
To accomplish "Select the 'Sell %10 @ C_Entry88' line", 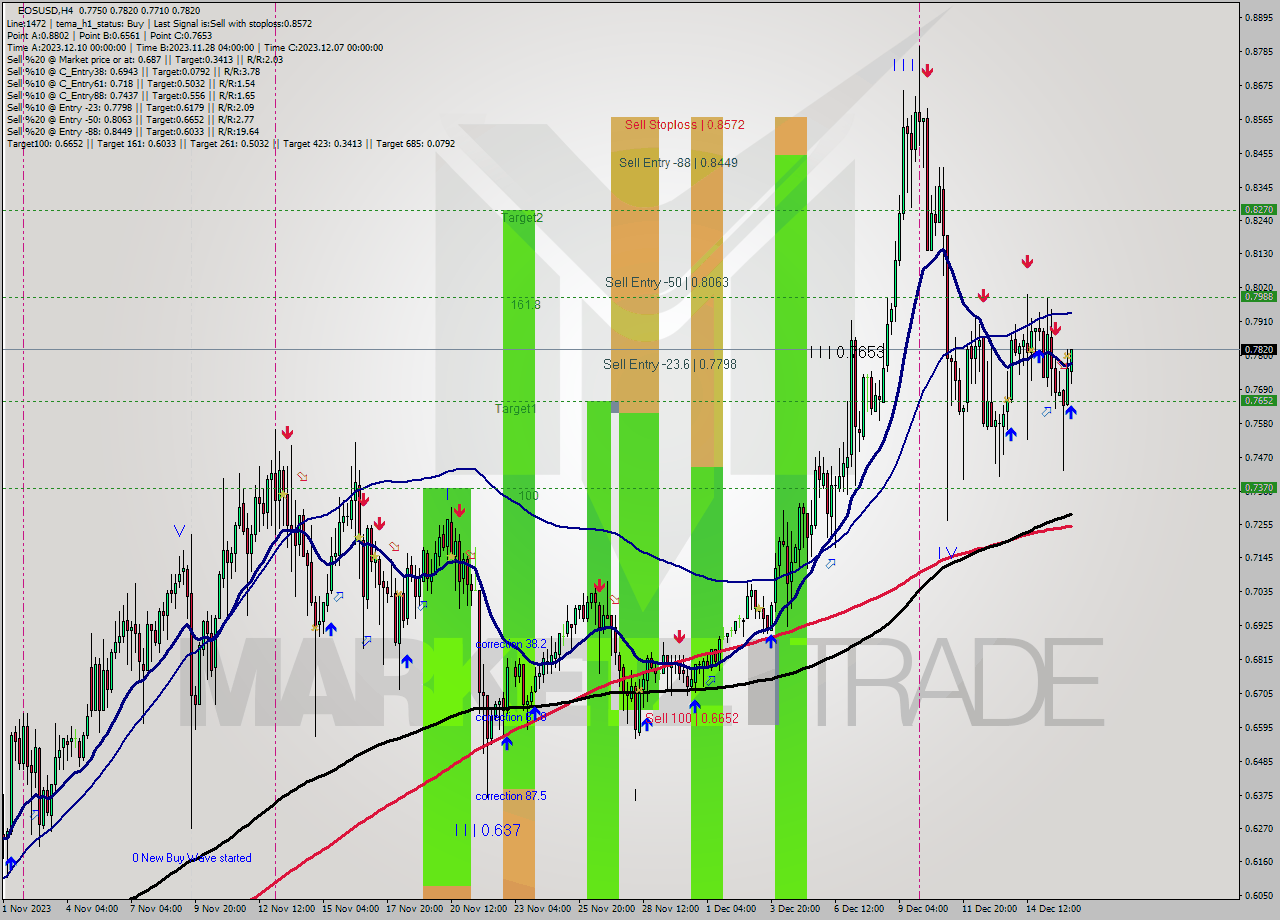I will [x=131, y=95].
